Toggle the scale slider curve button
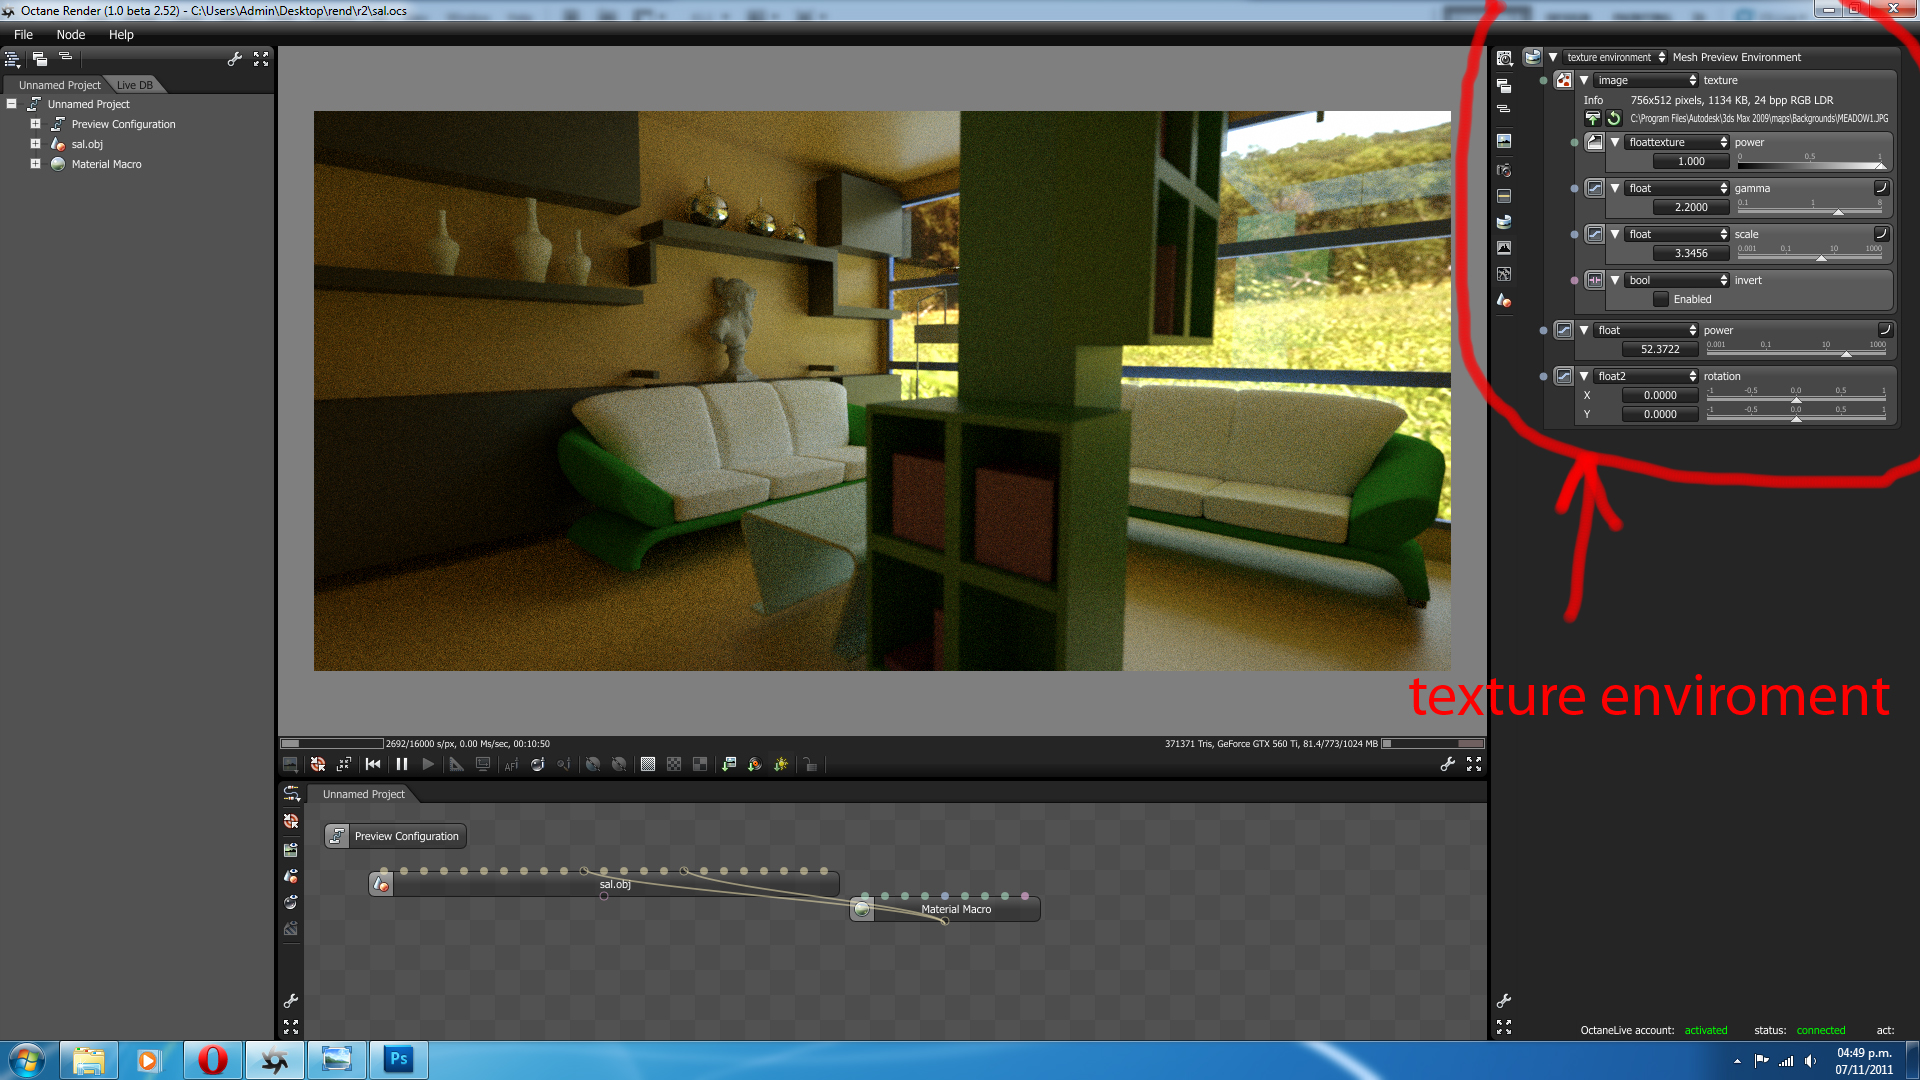This screenshot has height=1080, width=1920. coord(1881,234)
